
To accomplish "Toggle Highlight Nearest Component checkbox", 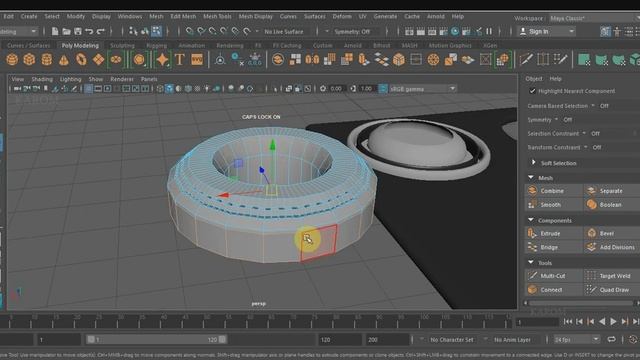I will coord(532,91).
